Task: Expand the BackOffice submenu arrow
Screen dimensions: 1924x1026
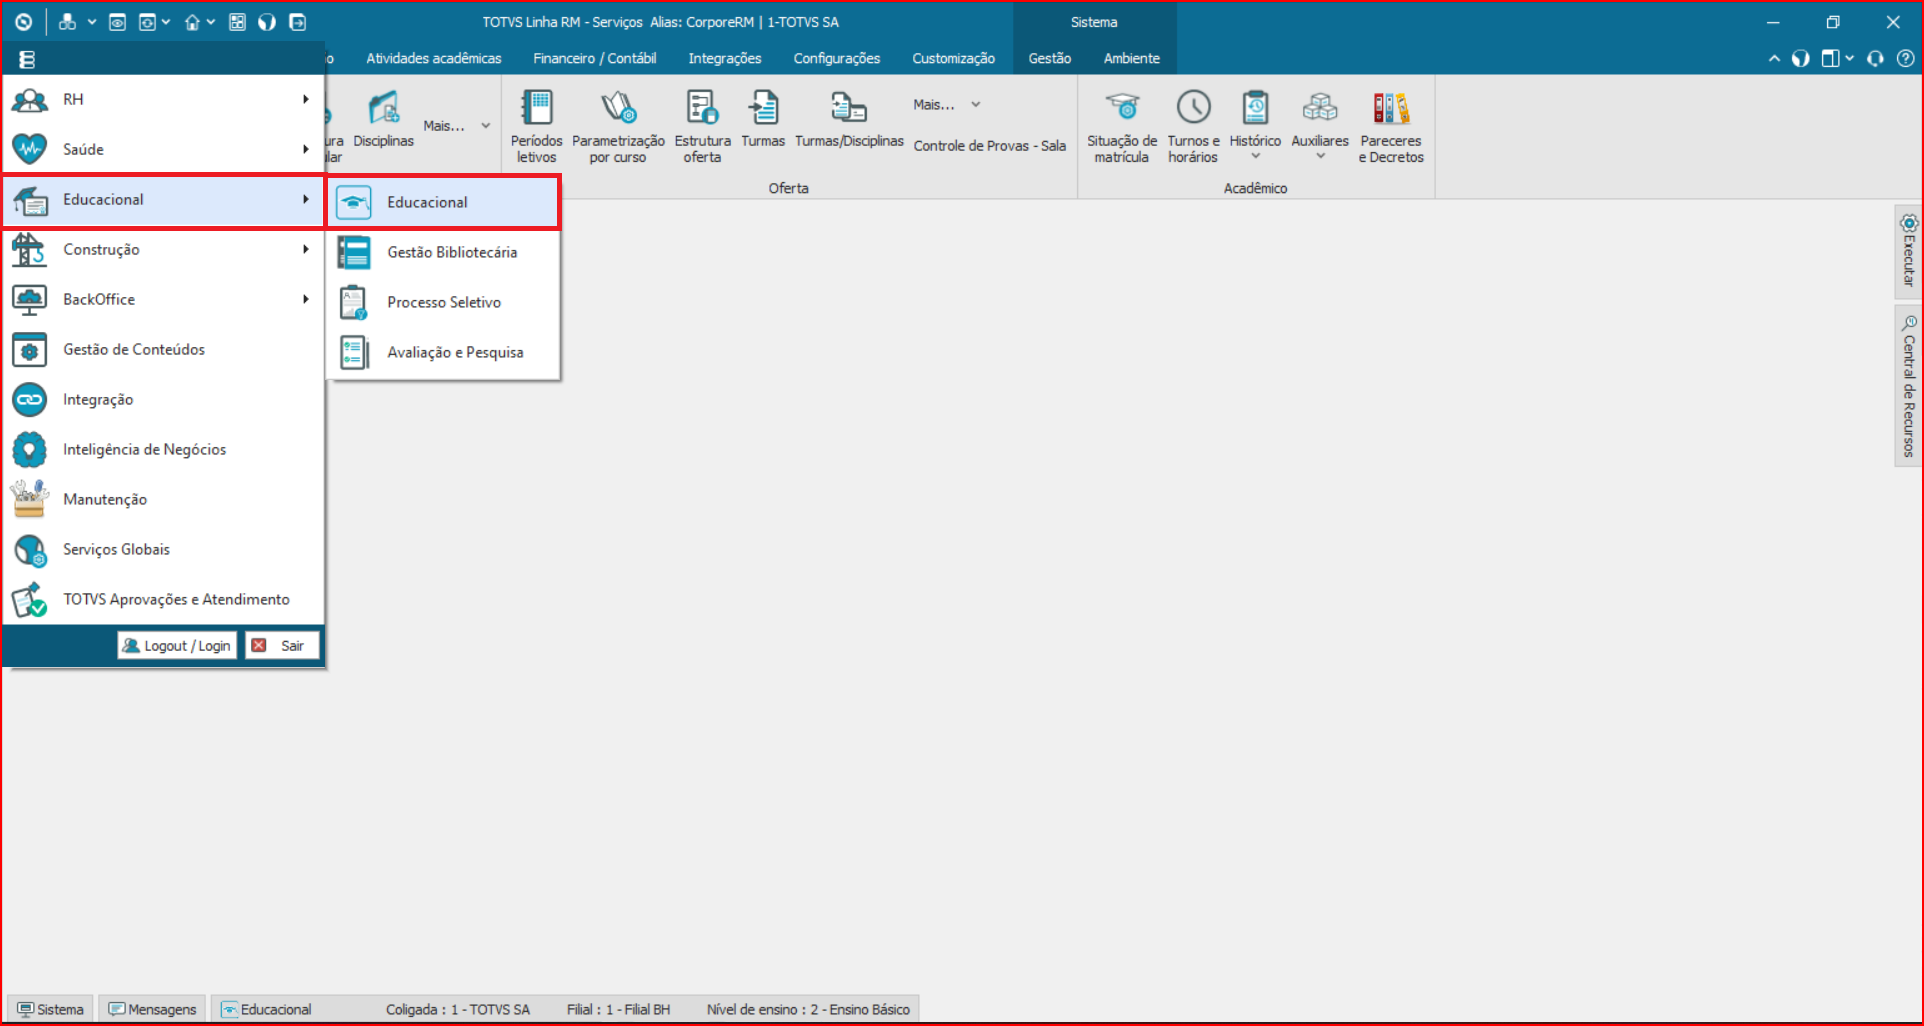Action: tap(306, 299)
